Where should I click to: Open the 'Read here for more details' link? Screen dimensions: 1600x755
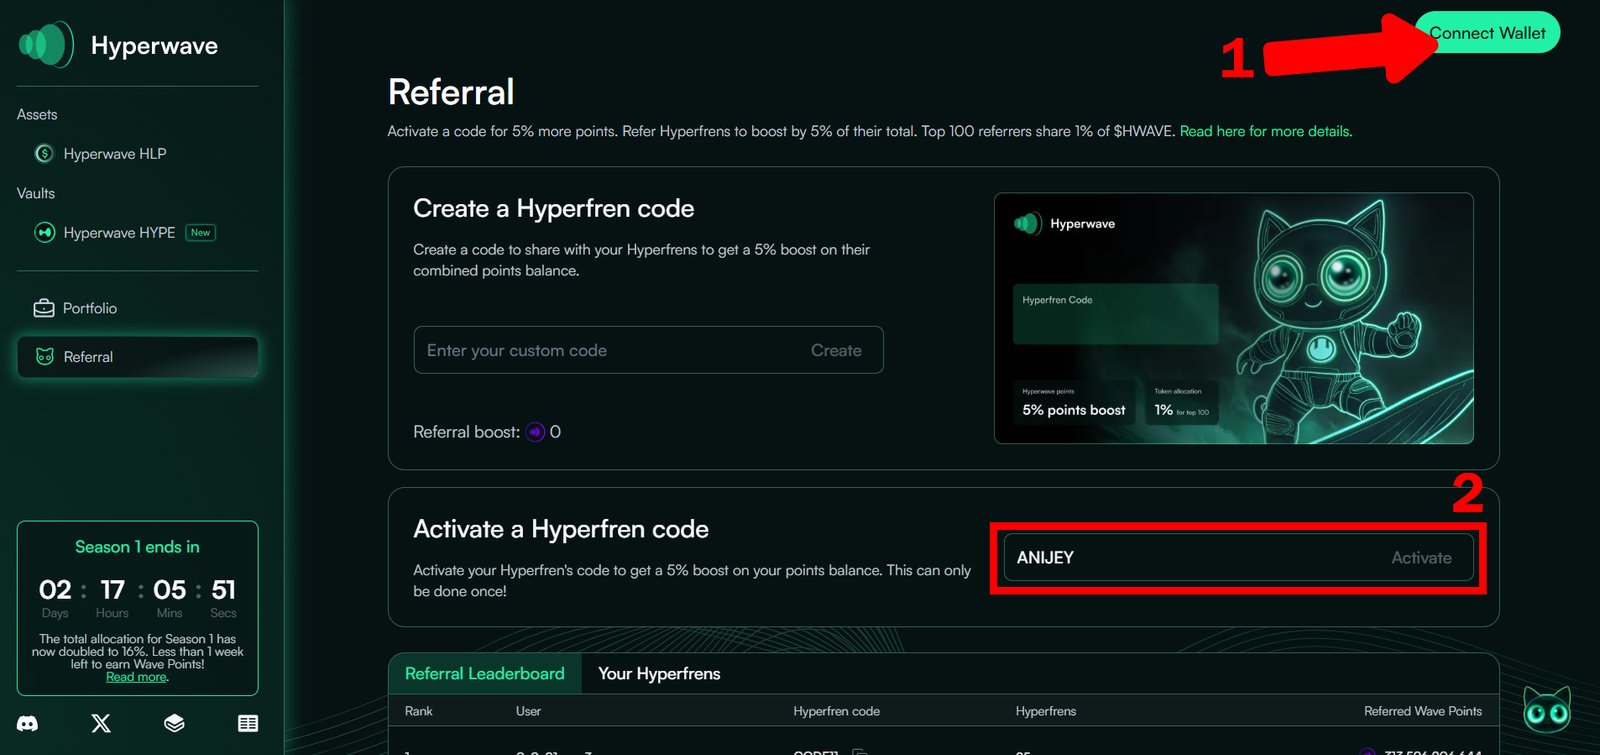click(1265, 131)
